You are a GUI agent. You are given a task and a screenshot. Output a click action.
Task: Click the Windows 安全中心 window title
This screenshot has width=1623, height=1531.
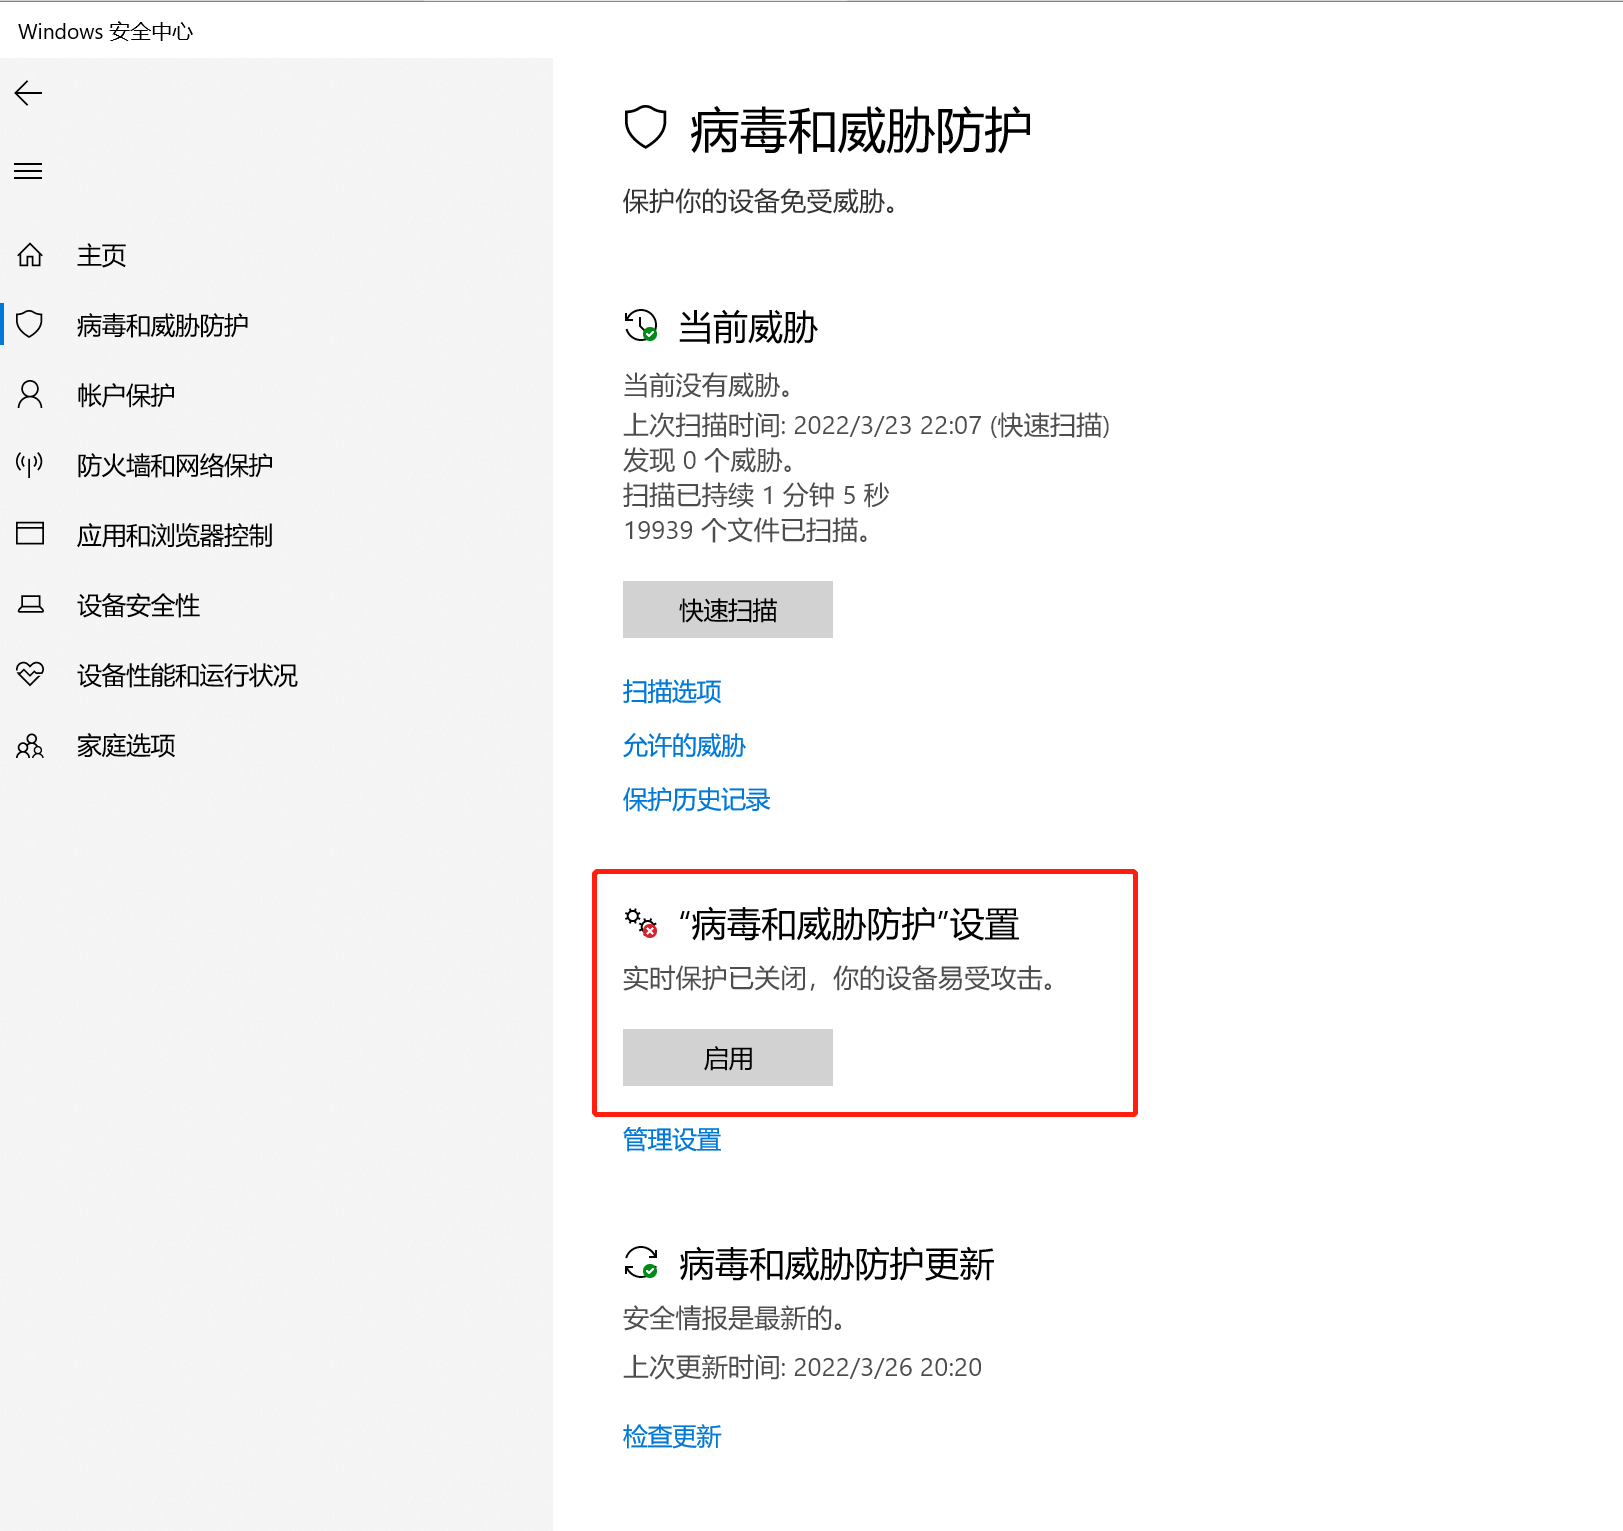(x=105, y=31)
